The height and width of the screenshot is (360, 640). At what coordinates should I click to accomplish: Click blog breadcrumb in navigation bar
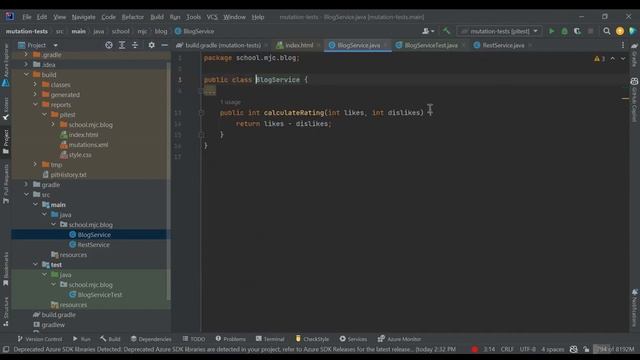coord(161,31)
